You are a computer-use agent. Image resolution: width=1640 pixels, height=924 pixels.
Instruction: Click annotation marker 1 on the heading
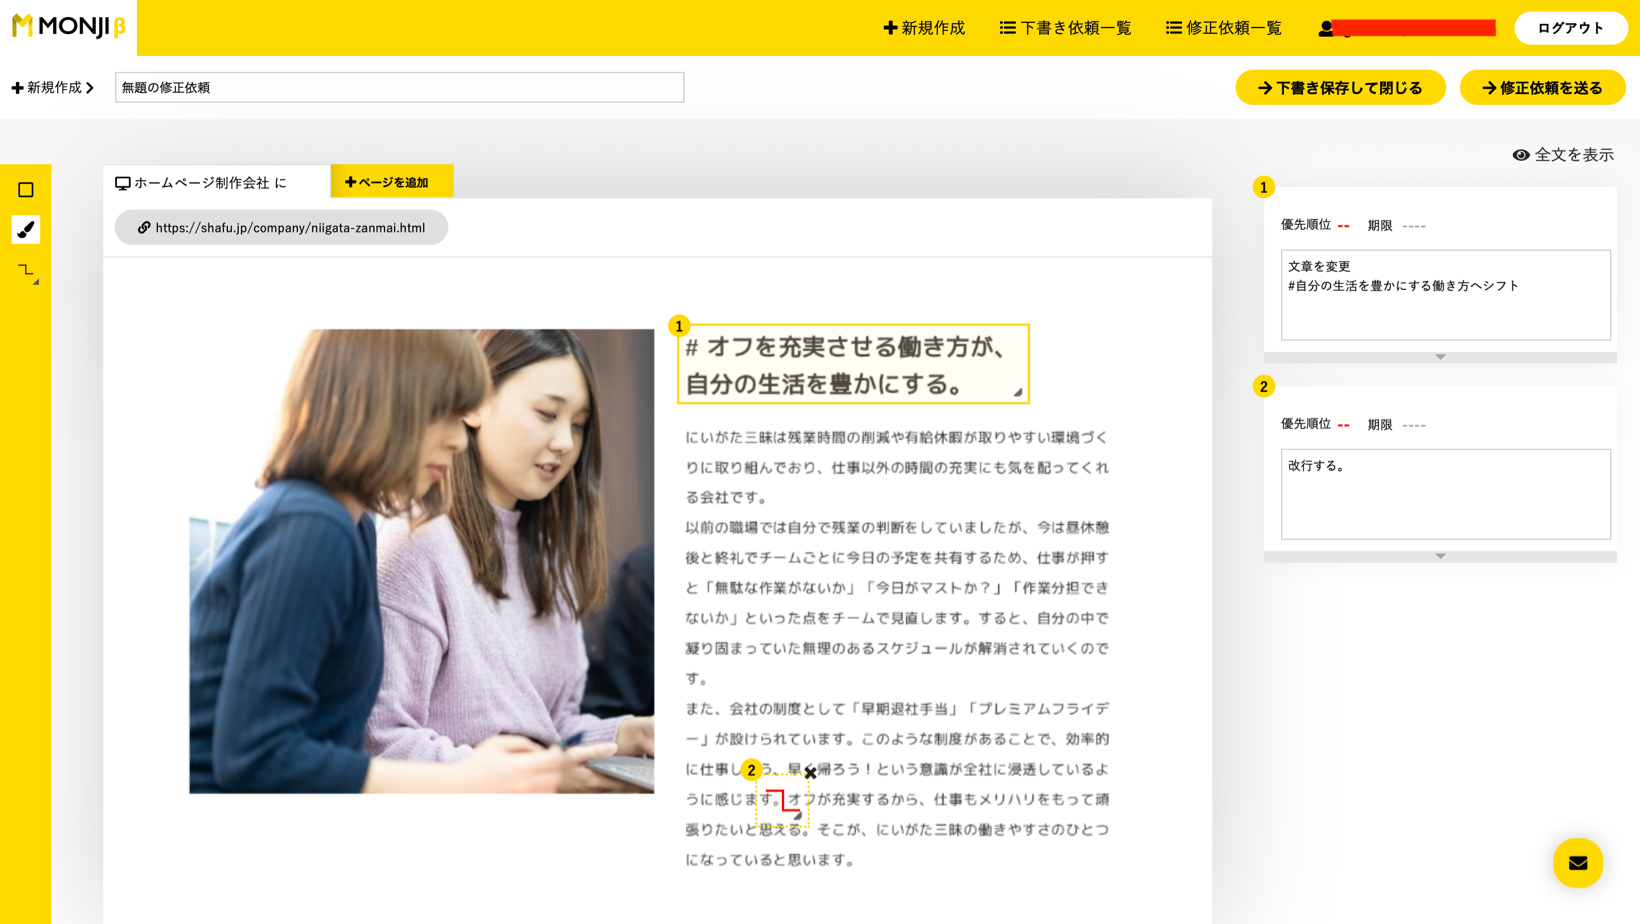tap(679, 326)
